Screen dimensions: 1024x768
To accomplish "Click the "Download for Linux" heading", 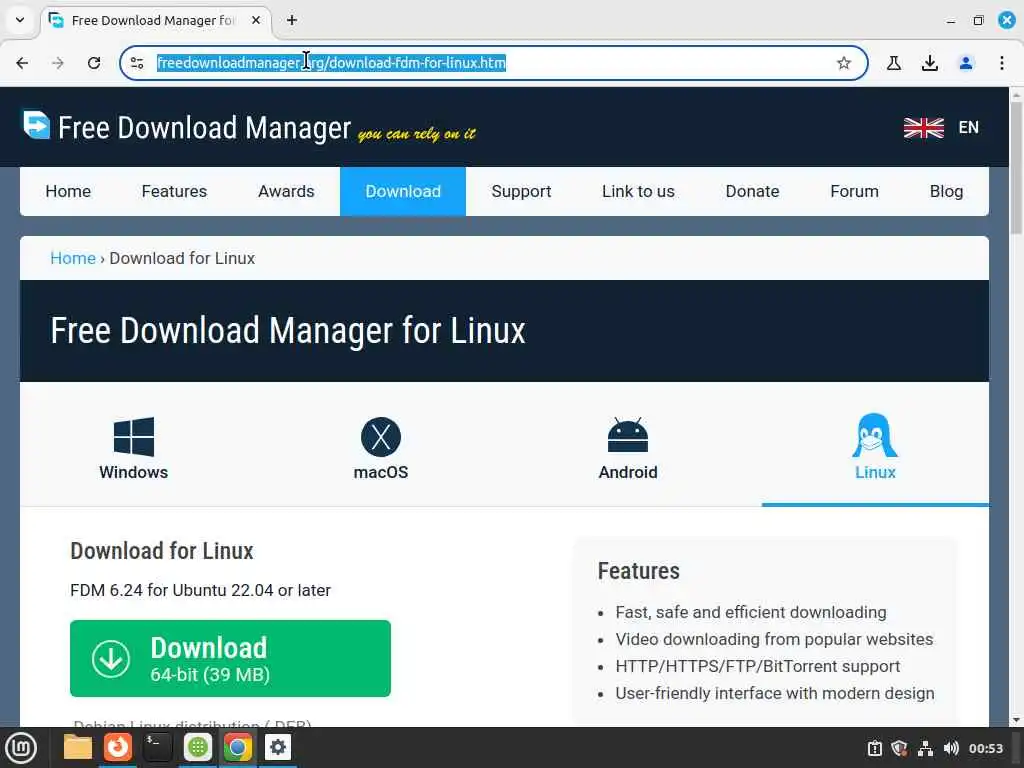I will point(161,551).
